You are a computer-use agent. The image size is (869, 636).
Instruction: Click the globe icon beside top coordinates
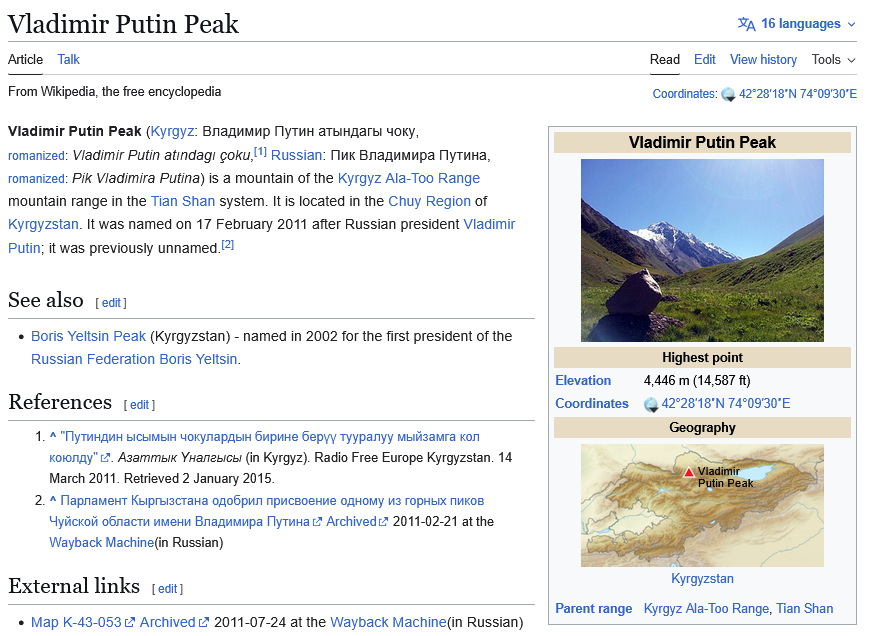coord(728,94)
